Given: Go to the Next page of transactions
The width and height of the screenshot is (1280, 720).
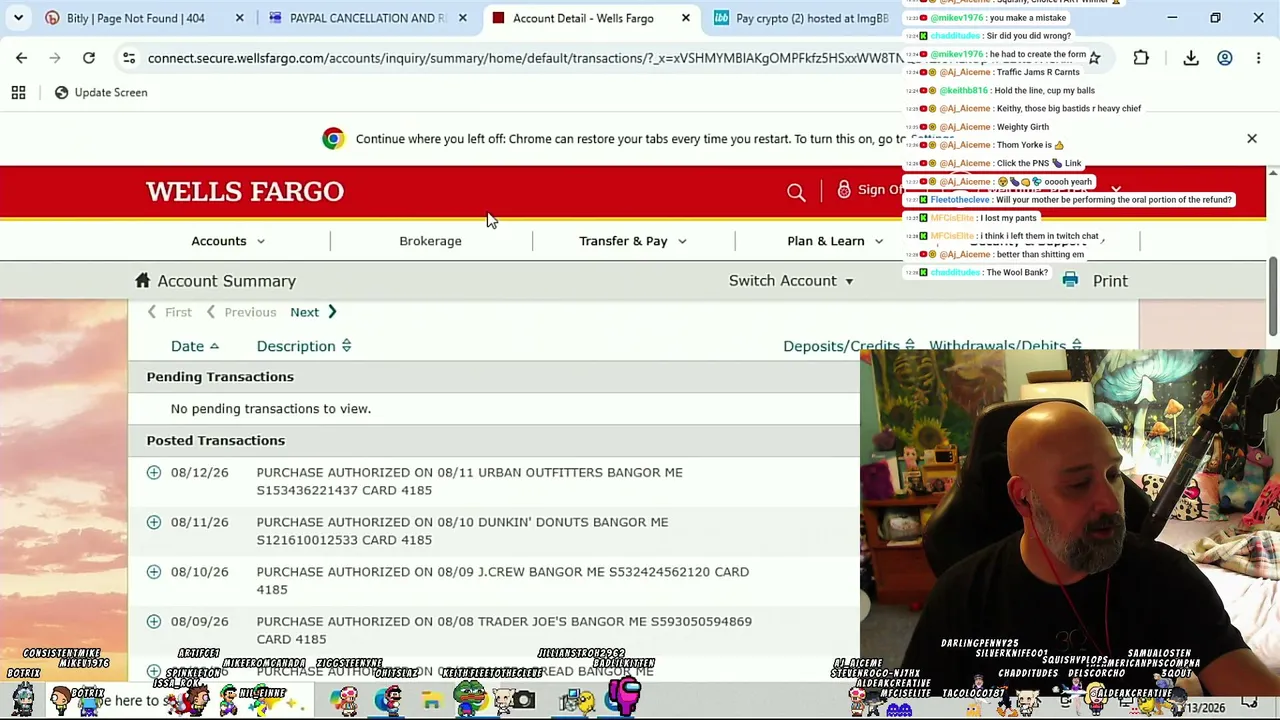Looking at the screenshot, I should coord(313,312).
